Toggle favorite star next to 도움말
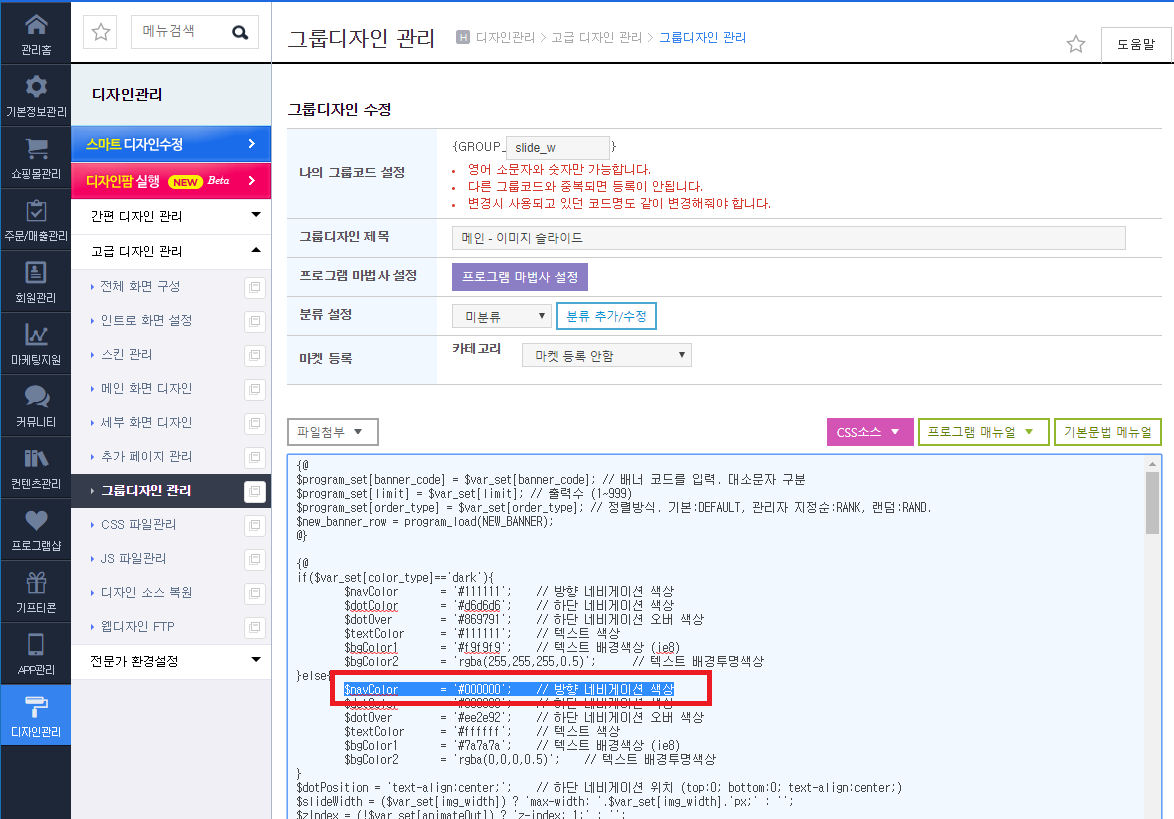 click(1076, 44)
